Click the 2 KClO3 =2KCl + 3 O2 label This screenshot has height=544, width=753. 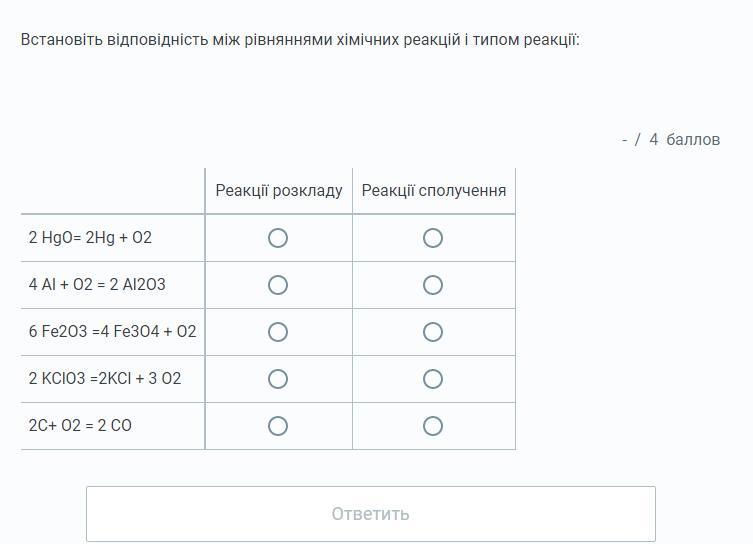105,378
